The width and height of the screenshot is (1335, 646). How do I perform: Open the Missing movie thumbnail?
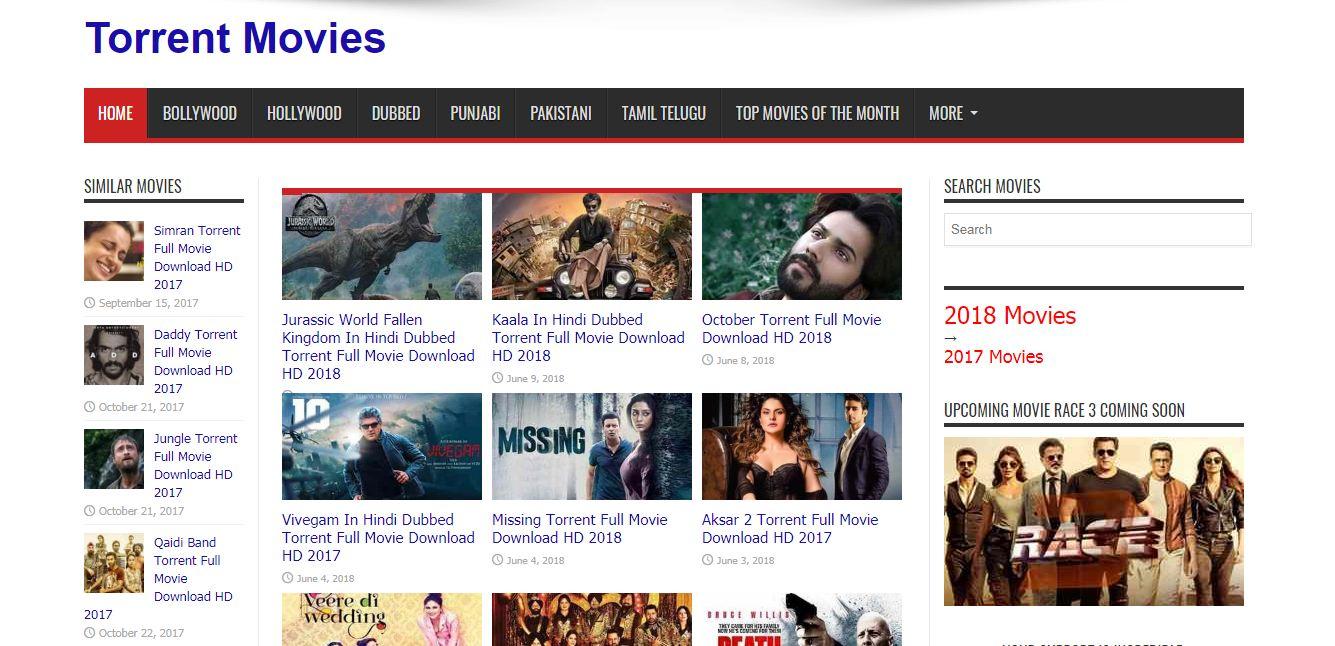click(592, 446)
